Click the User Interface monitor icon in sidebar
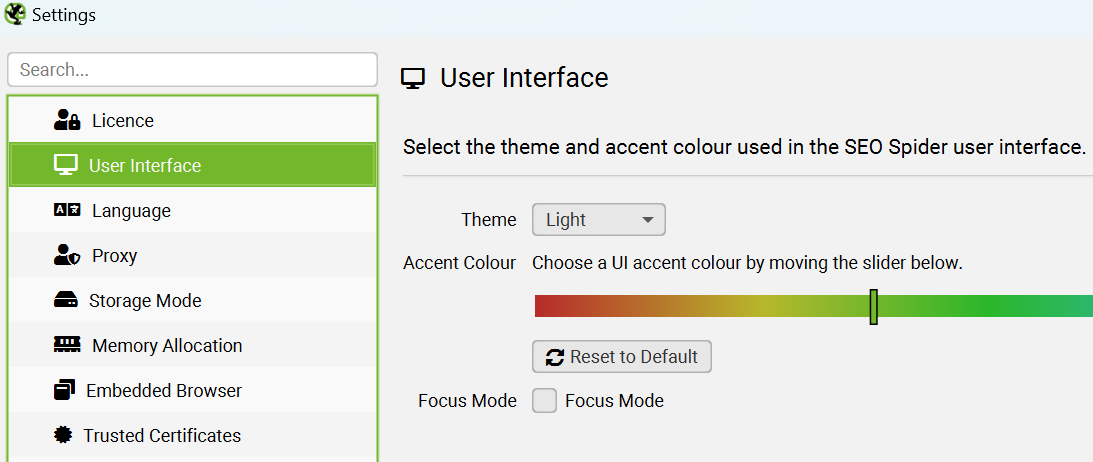 click(66, 165)
